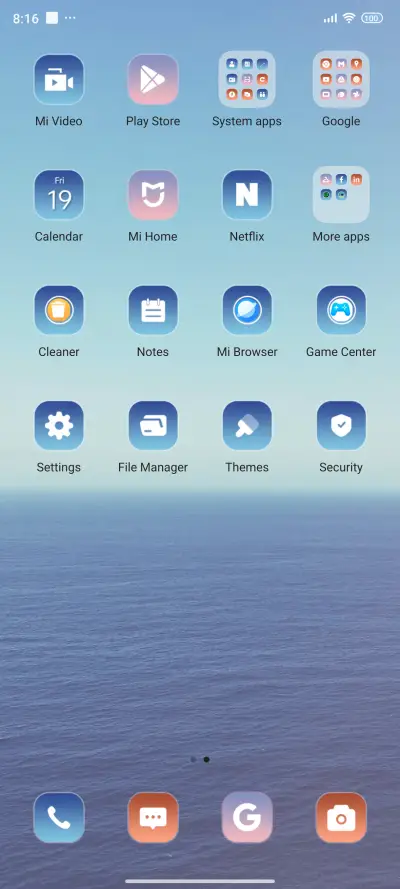Tap the white square notification icon

coord(52,18)
